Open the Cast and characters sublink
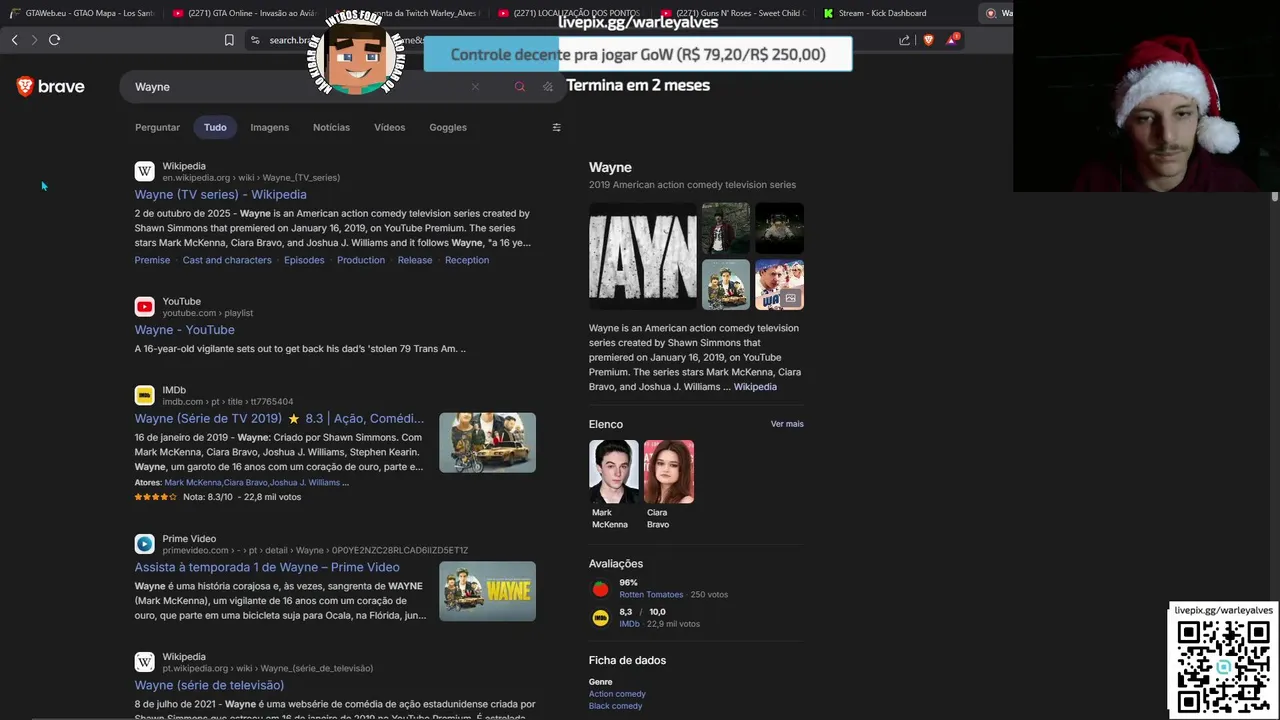Viewport: 1280px width, 720px height. tap(227, 260)
